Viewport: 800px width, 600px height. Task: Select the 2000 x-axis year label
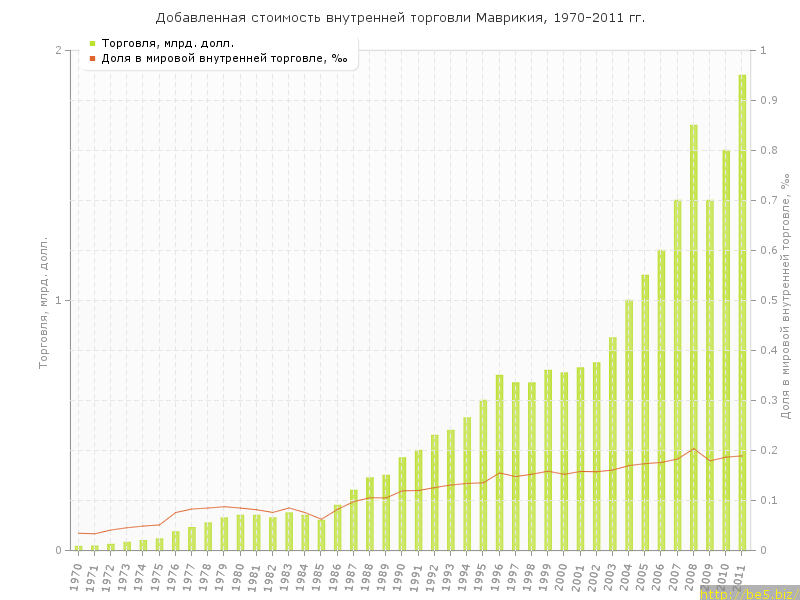[563, 573]
